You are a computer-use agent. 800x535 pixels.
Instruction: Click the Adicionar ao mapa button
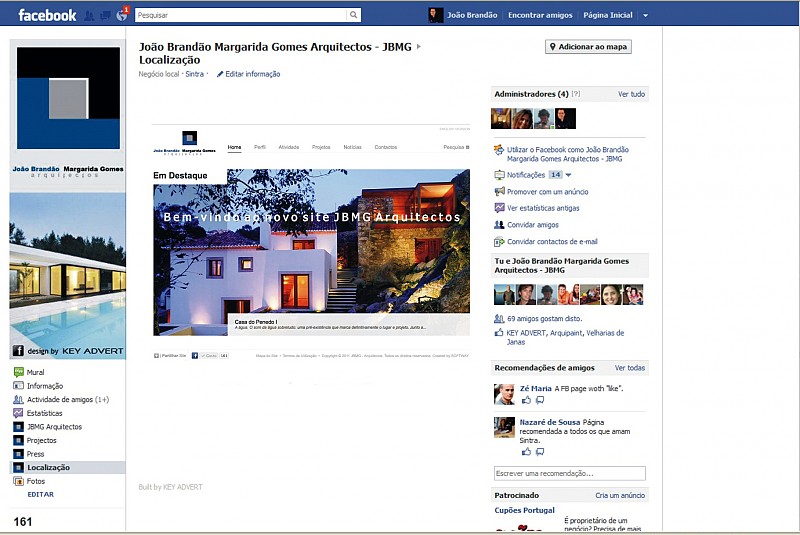pos(588,47)
